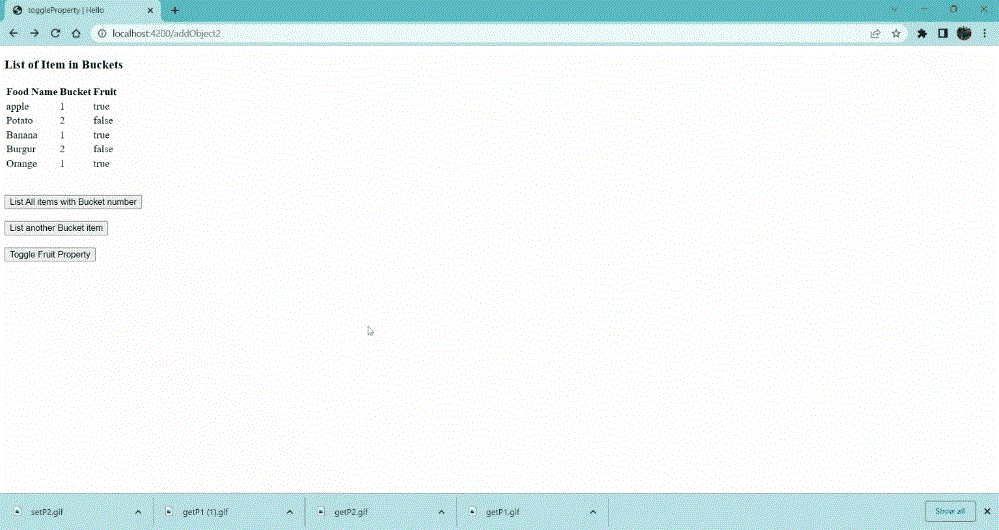Image resolution: width=999 pixels, height=530 pixels.
Task: Open downloaded file getP1 (1).gif
Action: pos(205,512)
